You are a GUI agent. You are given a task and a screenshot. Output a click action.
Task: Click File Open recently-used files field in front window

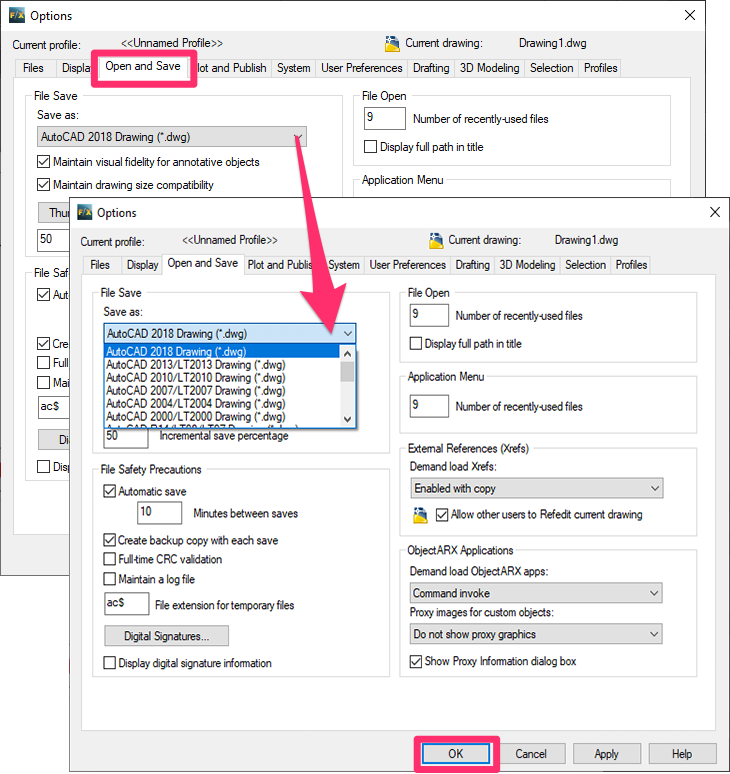coord(429,315)
